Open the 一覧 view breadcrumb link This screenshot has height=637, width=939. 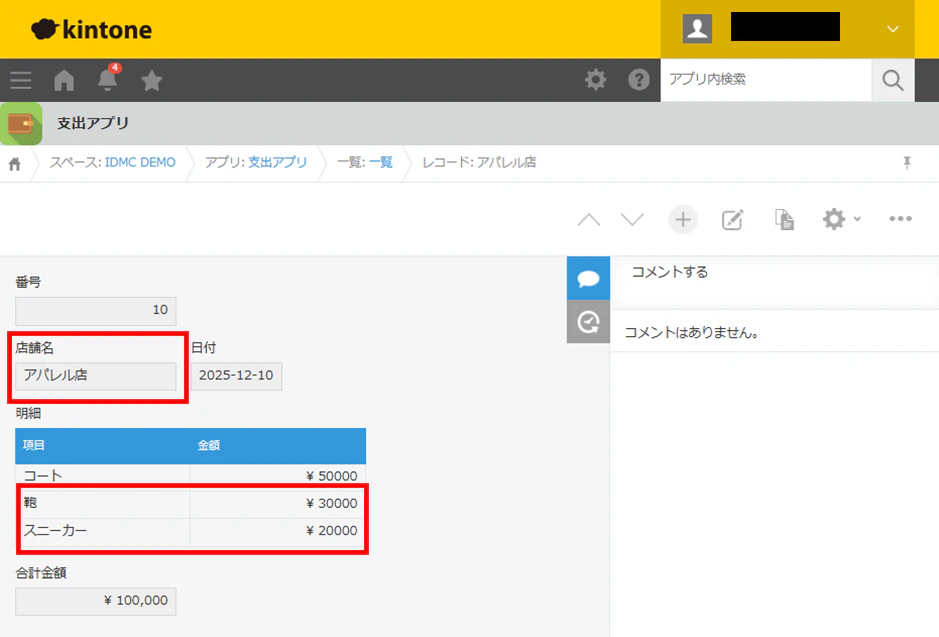tap(381, 162)
